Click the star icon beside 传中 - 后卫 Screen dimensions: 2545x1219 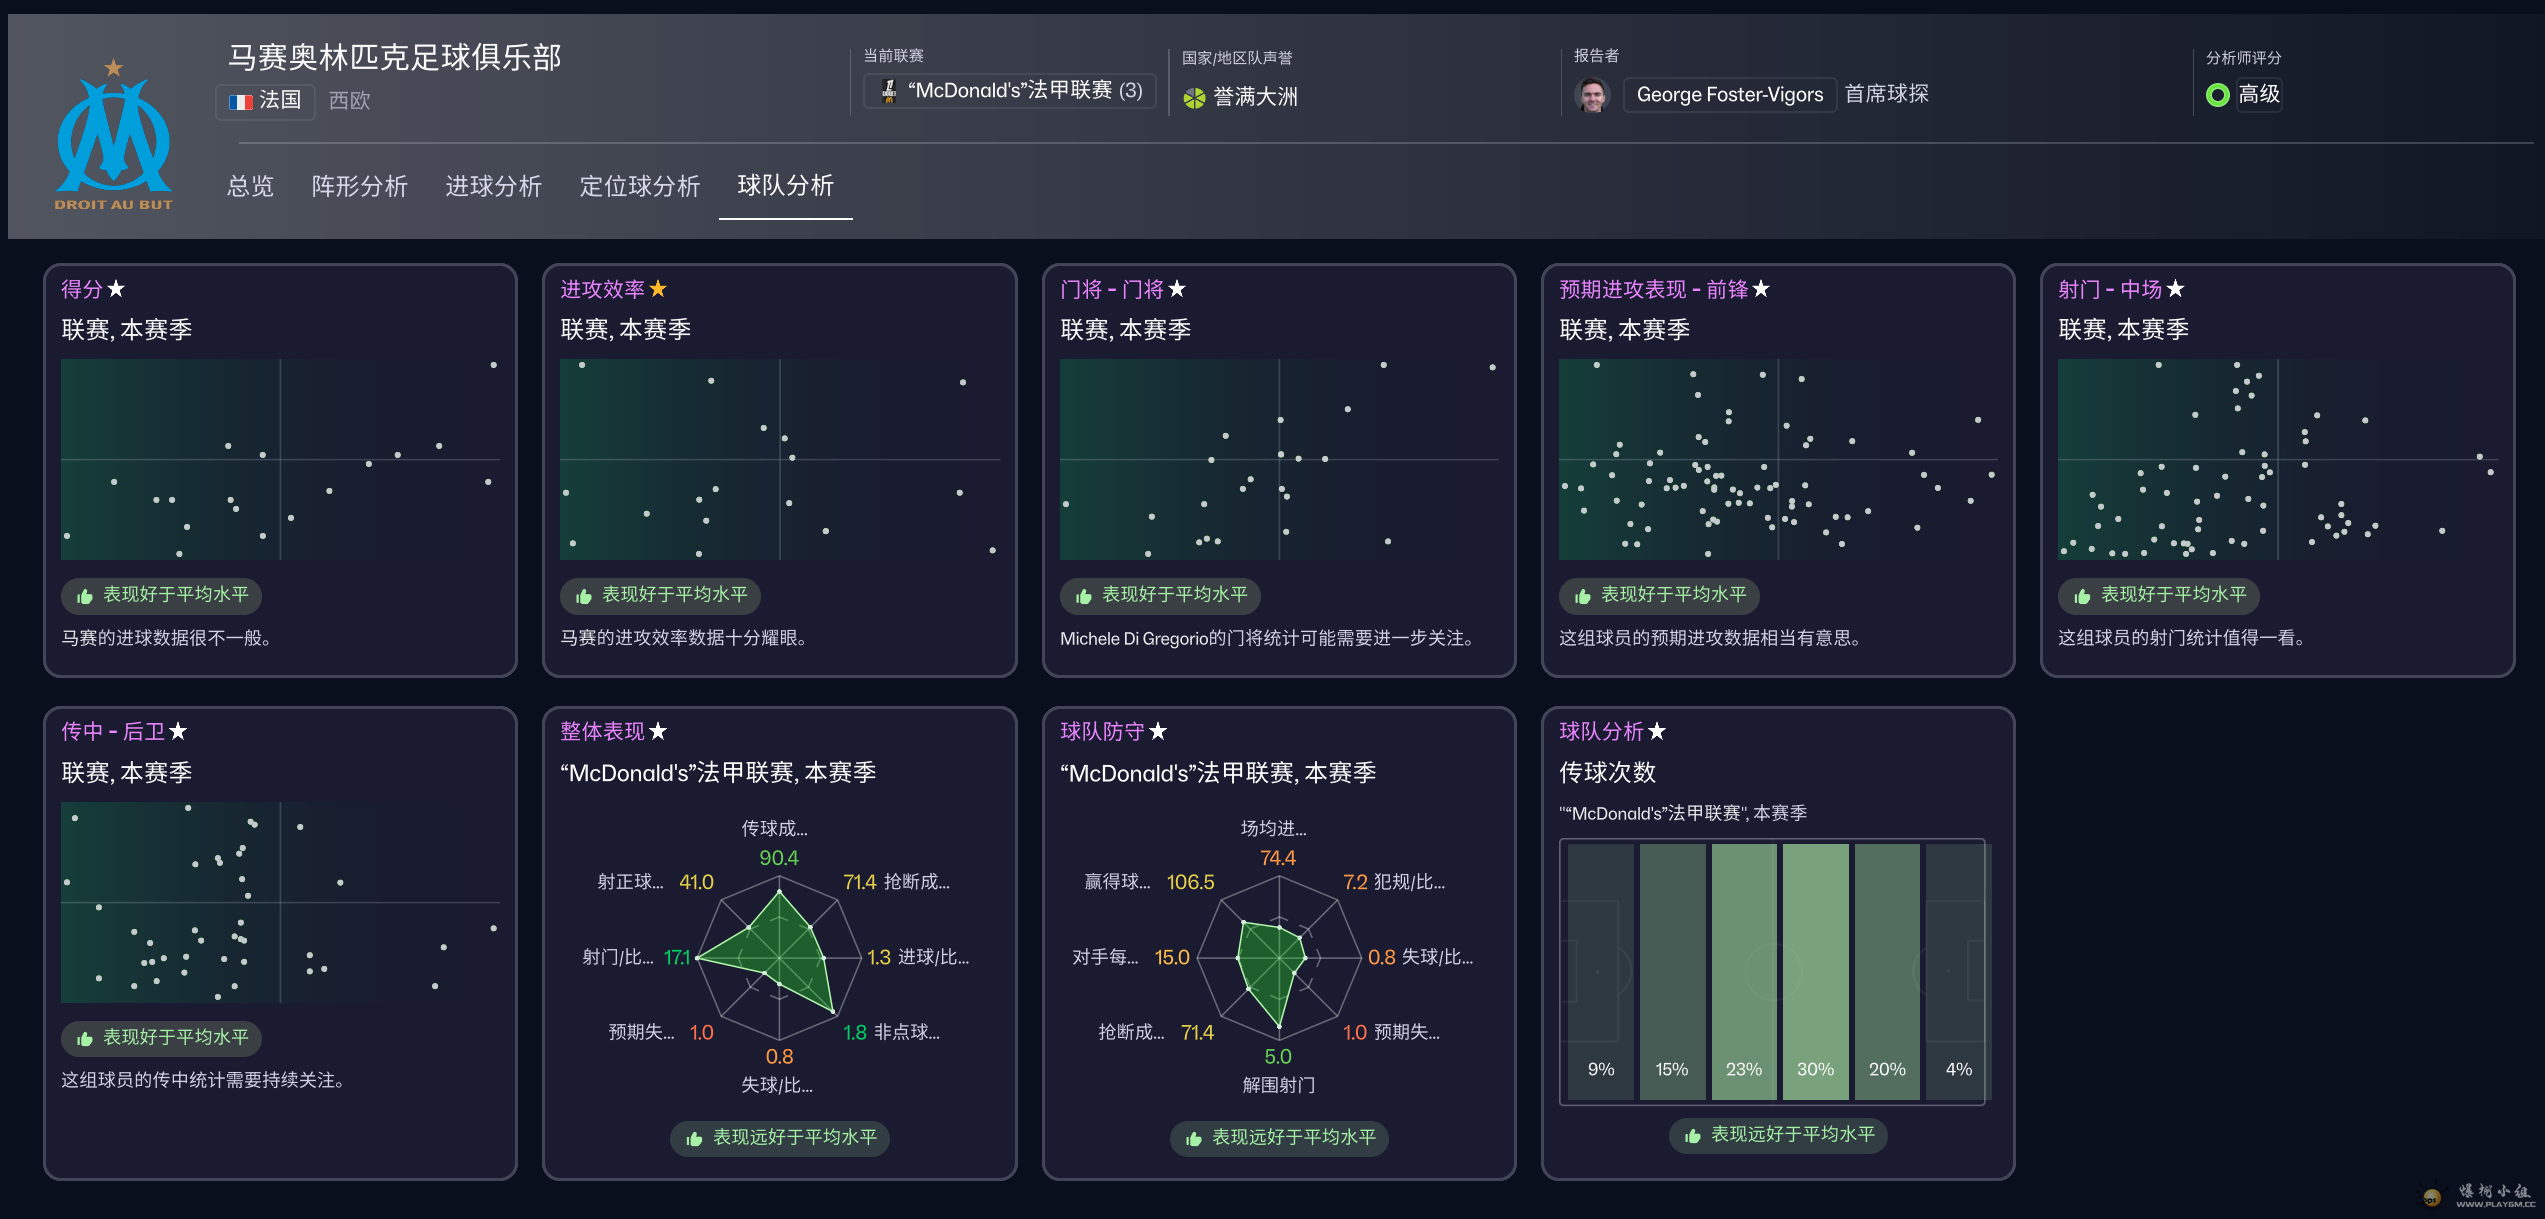click(178, 731)
